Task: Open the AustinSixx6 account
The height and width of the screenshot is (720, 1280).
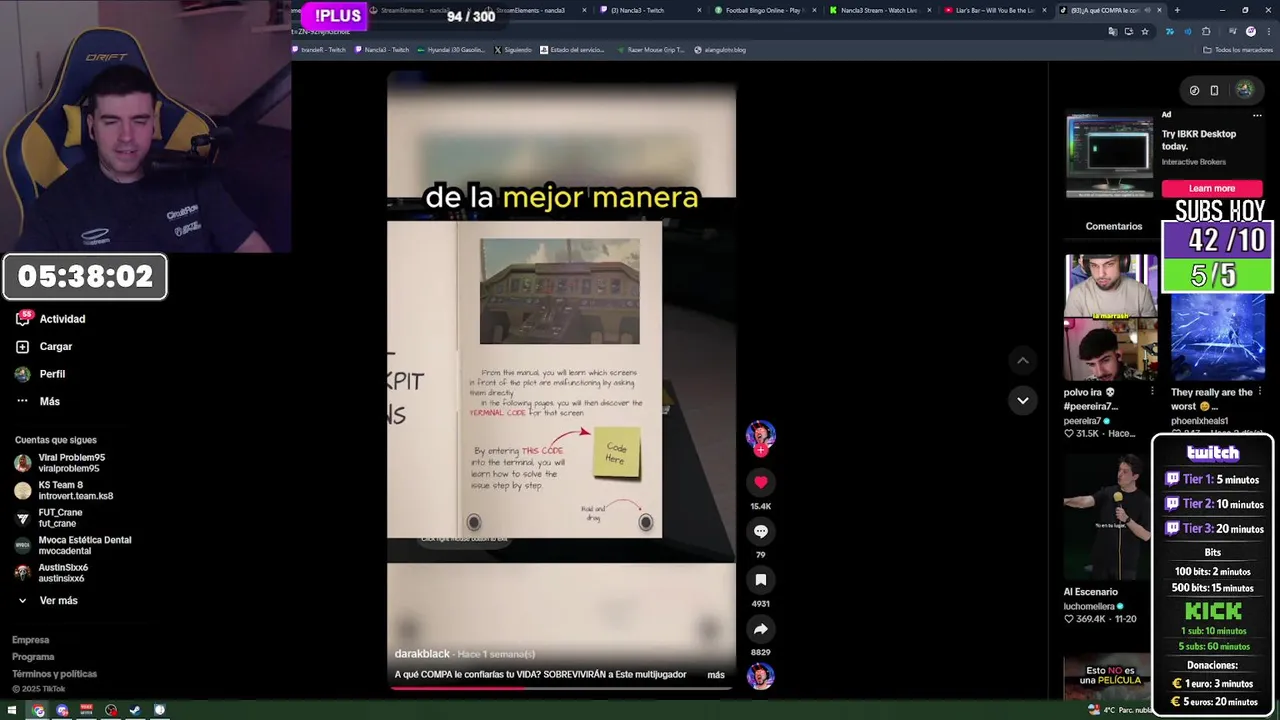Action: [x=51, y=573]
